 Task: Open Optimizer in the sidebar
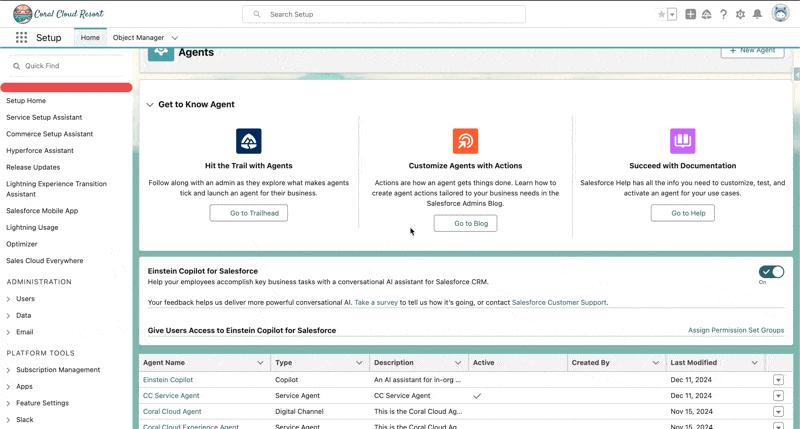[22, 244]
